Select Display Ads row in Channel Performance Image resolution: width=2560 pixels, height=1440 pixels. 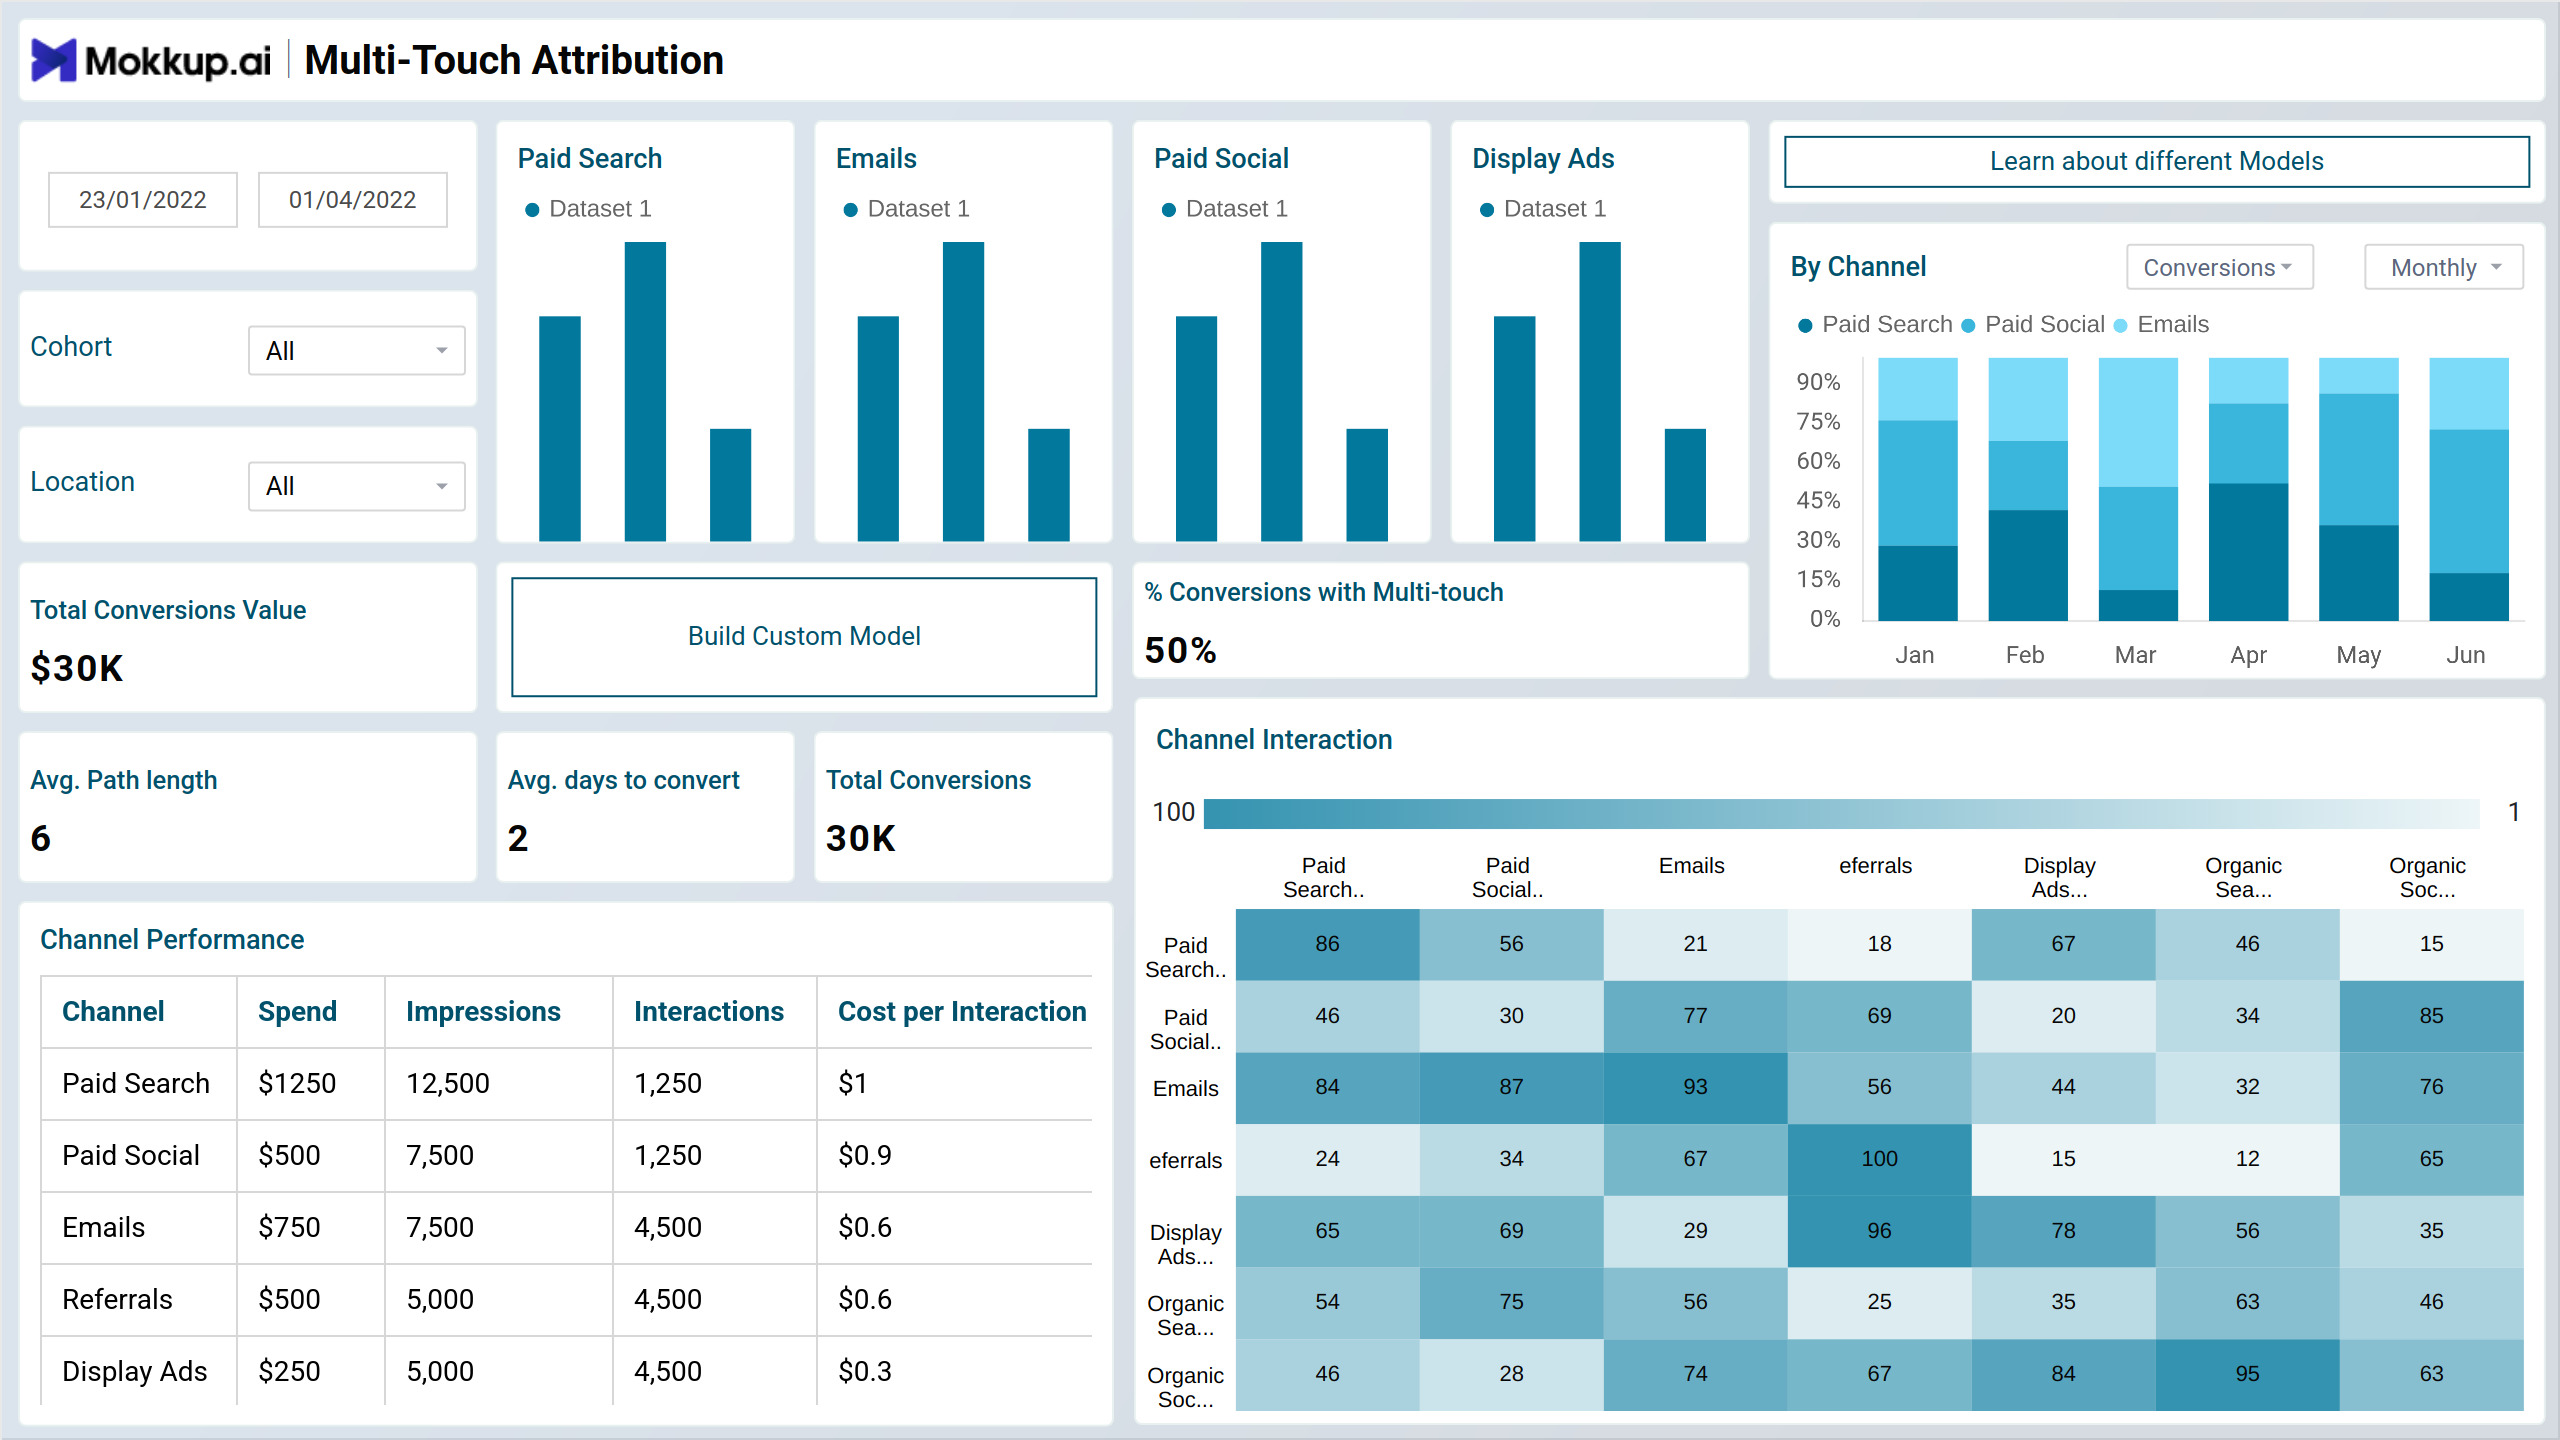pos(566,1371)
